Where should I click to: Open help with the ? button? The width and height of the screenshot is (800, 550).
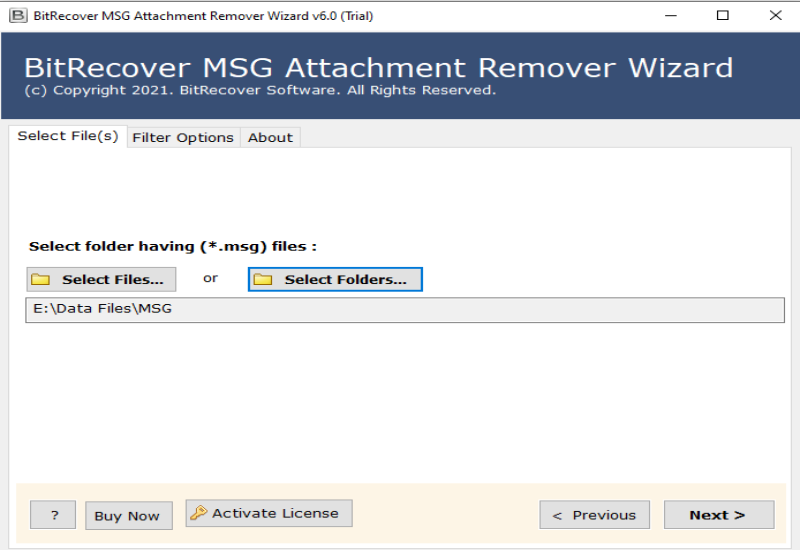(53, 515)
